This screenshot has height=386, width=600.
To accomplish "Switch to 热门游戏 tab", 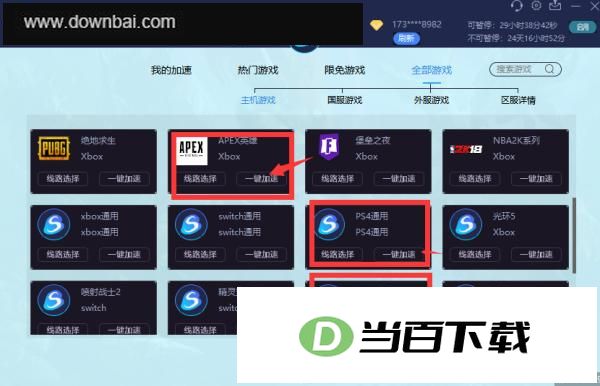I will click(x=258, y=70).
